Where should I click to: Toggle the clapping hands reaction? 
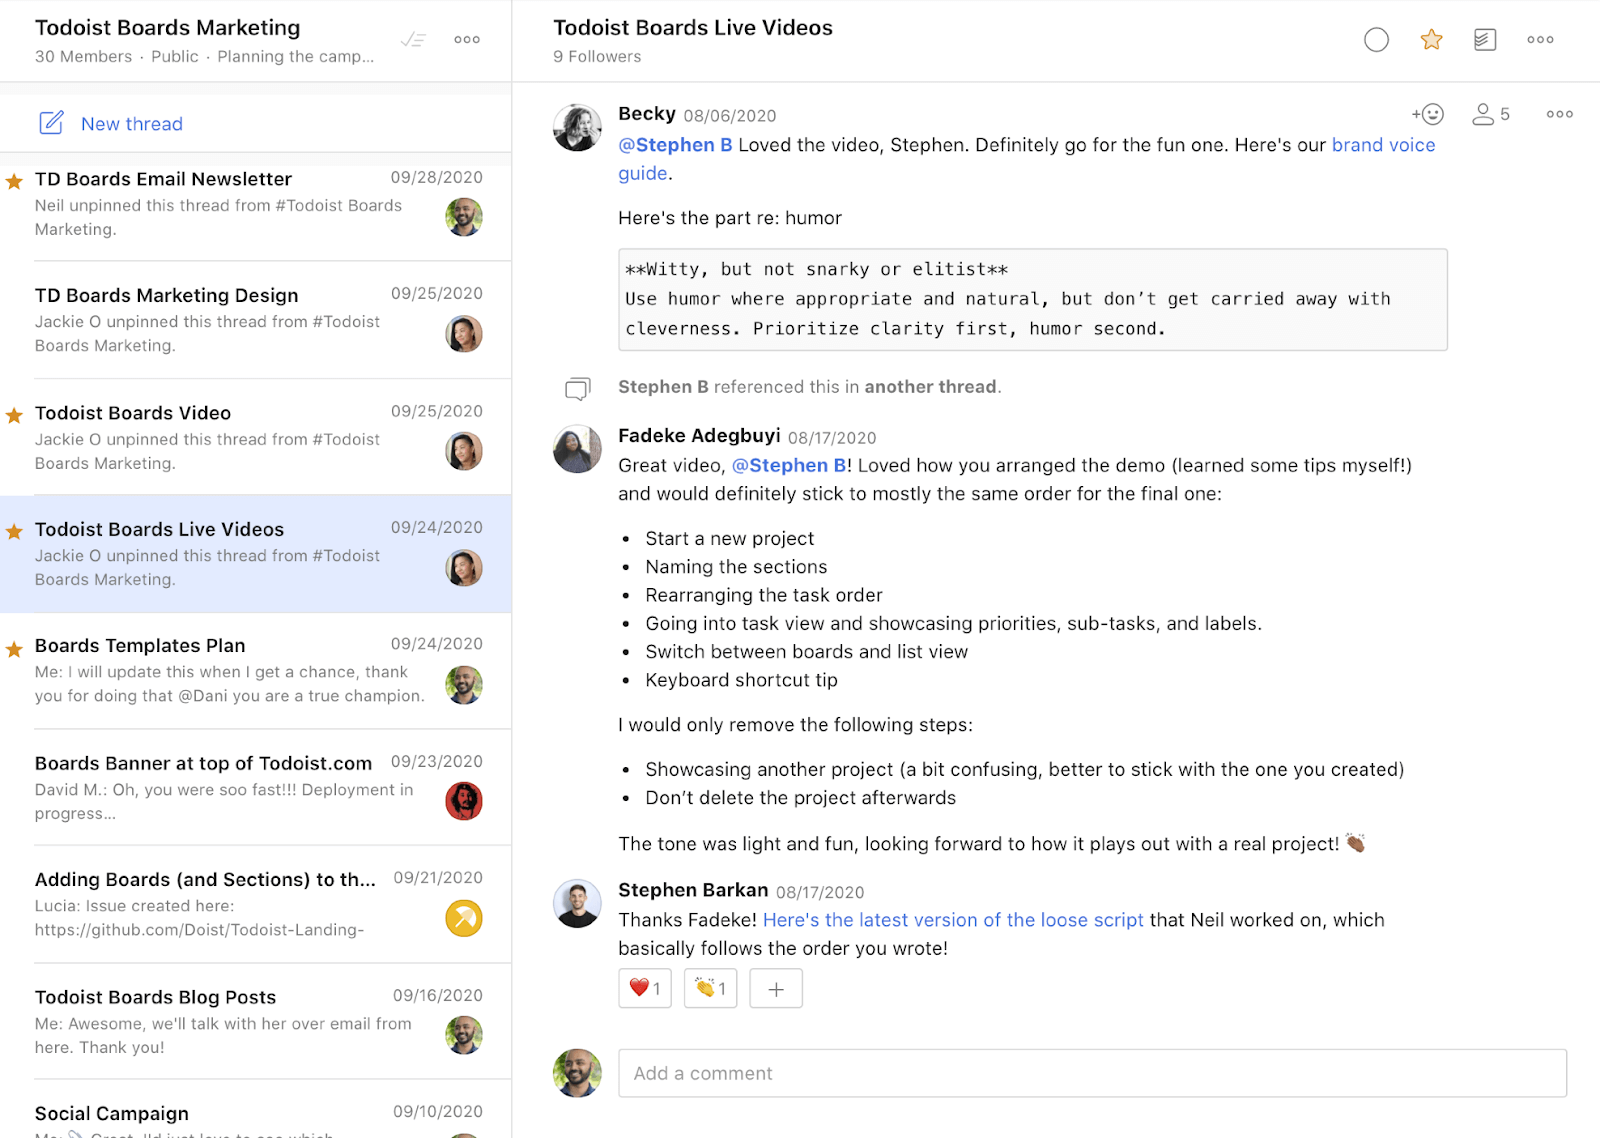[x=710, y=988]
